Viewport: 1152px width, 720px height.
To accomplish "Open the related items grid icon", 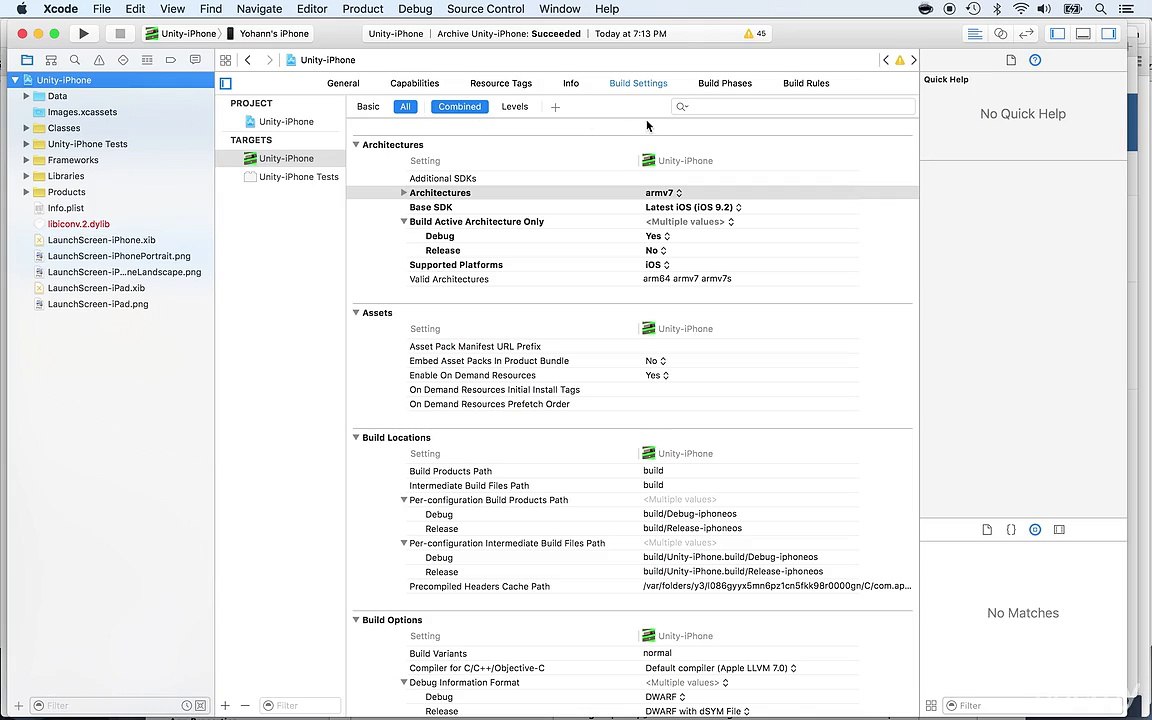I will tap(226, 60).
